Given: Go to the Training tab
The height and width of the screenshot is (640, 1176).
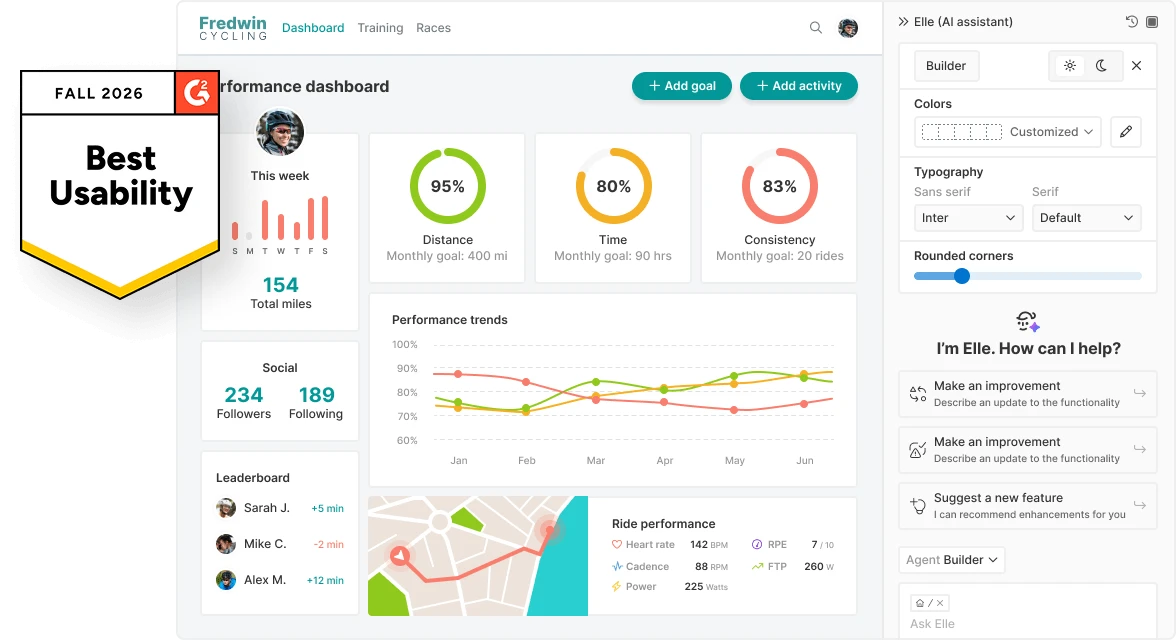Looking at the screenshot, I should [x=380, y=28].
